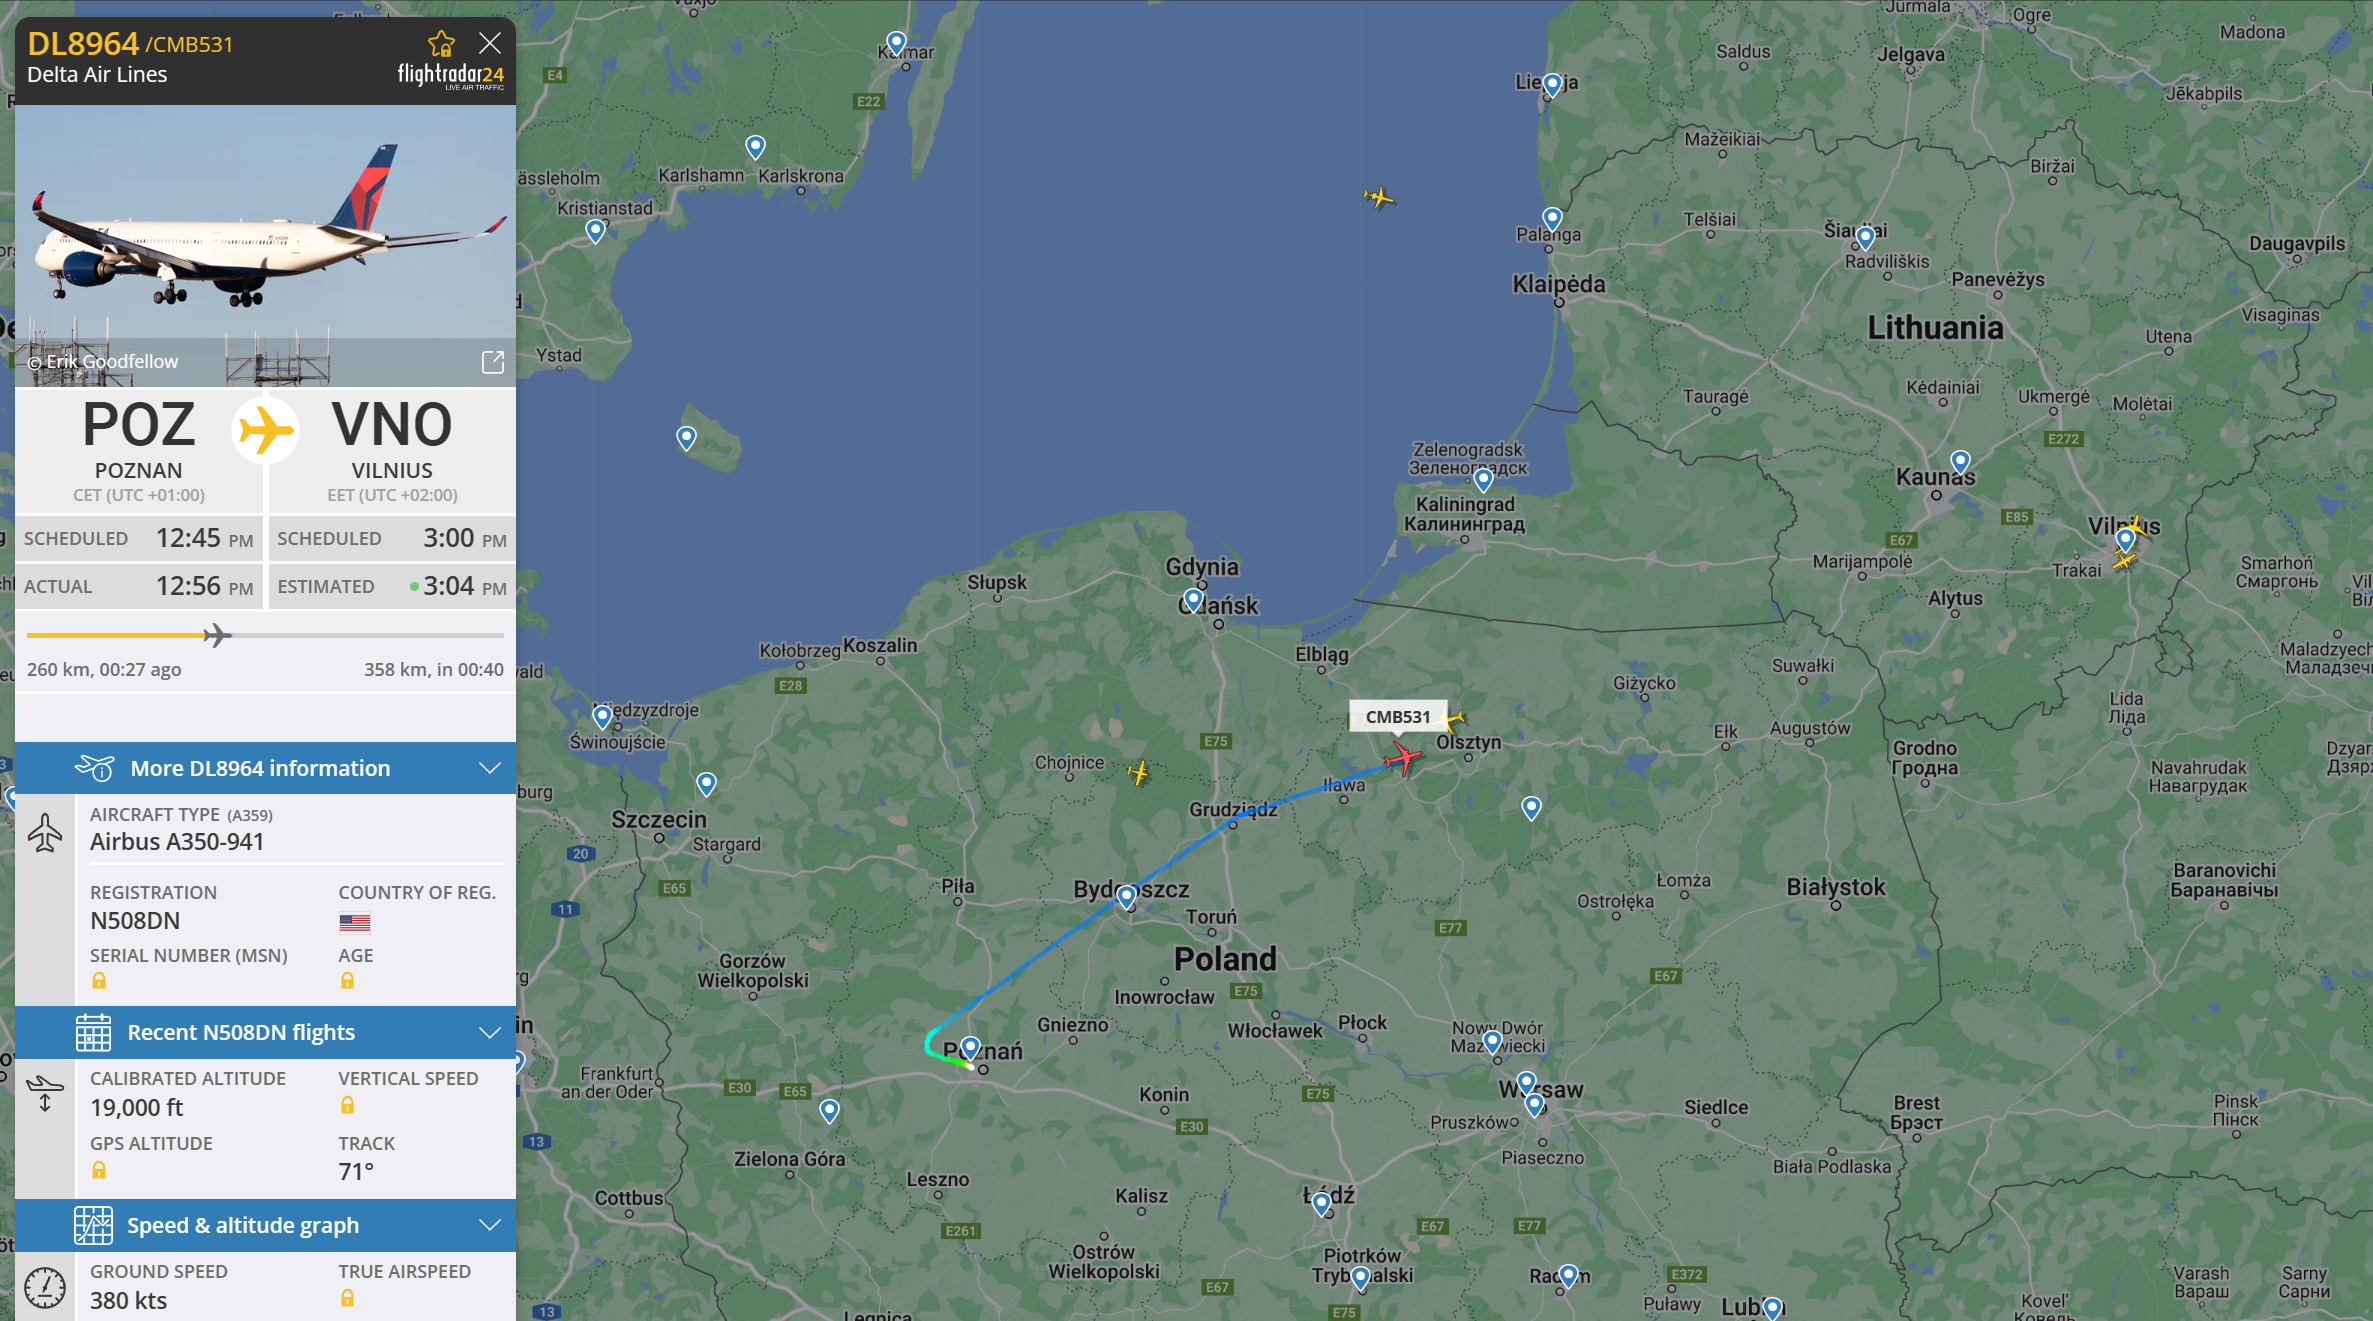Click the Delta A350 aircraft photo
This screenshot has height=1321, width=2373.
266,245
